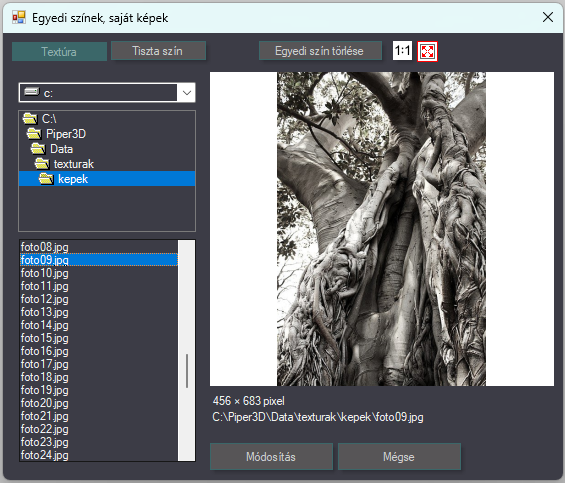The height and width of the screenshot is (483, 565).
Task: Click the texturak folder icon
Action: (x=42, y=164)
